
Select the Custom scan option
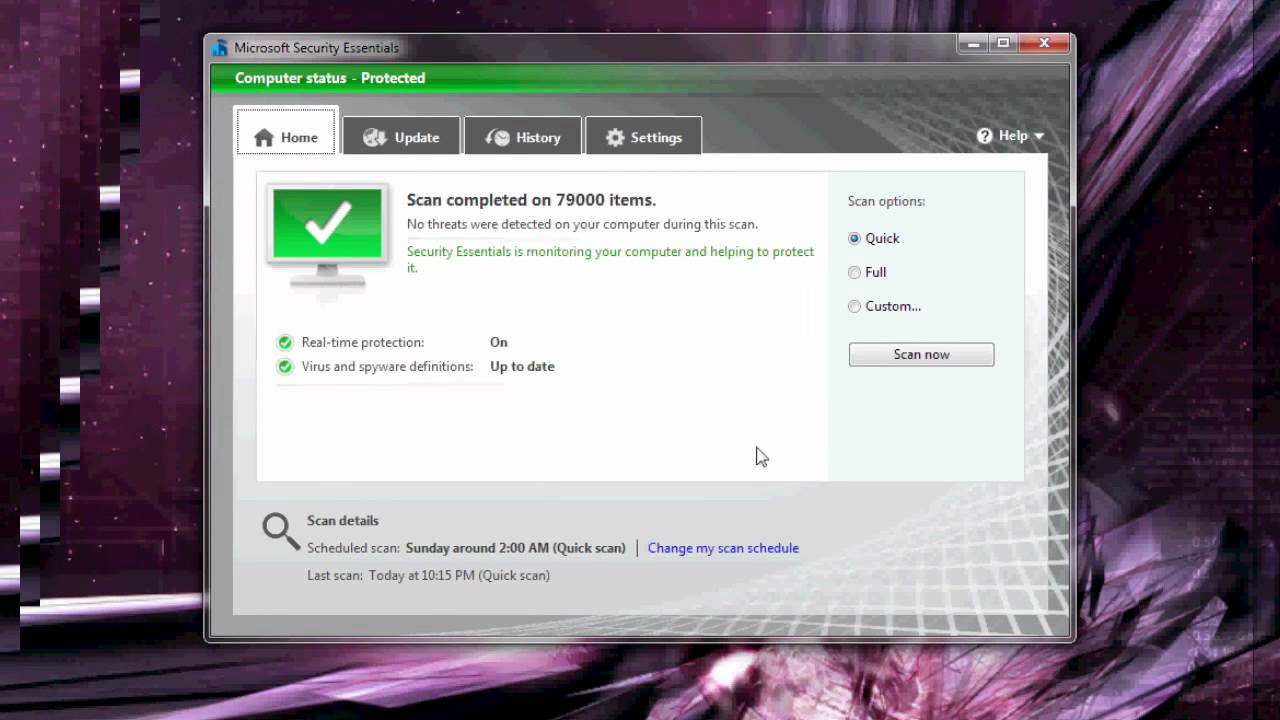point(854,306)
